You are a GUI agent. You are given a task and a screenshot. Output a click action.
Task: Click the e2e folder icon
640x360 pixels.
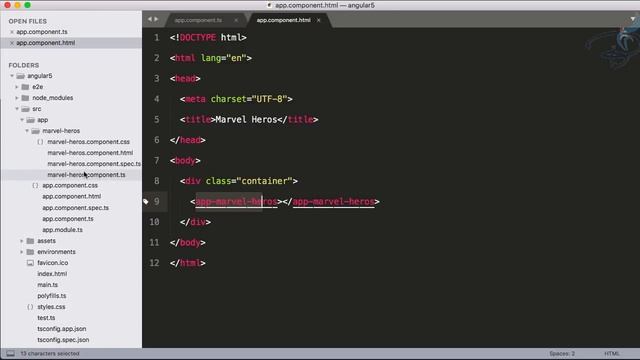(x=25, y=87)
